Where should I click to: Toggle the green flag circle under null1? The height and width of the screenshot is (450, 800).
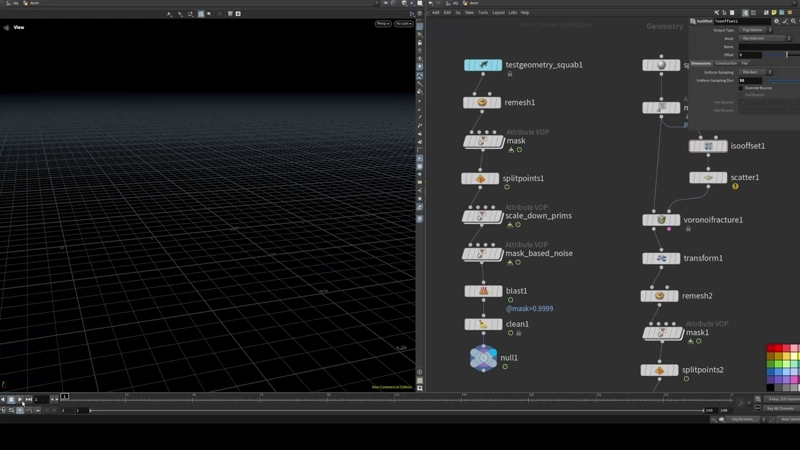[x=505, y=367]
